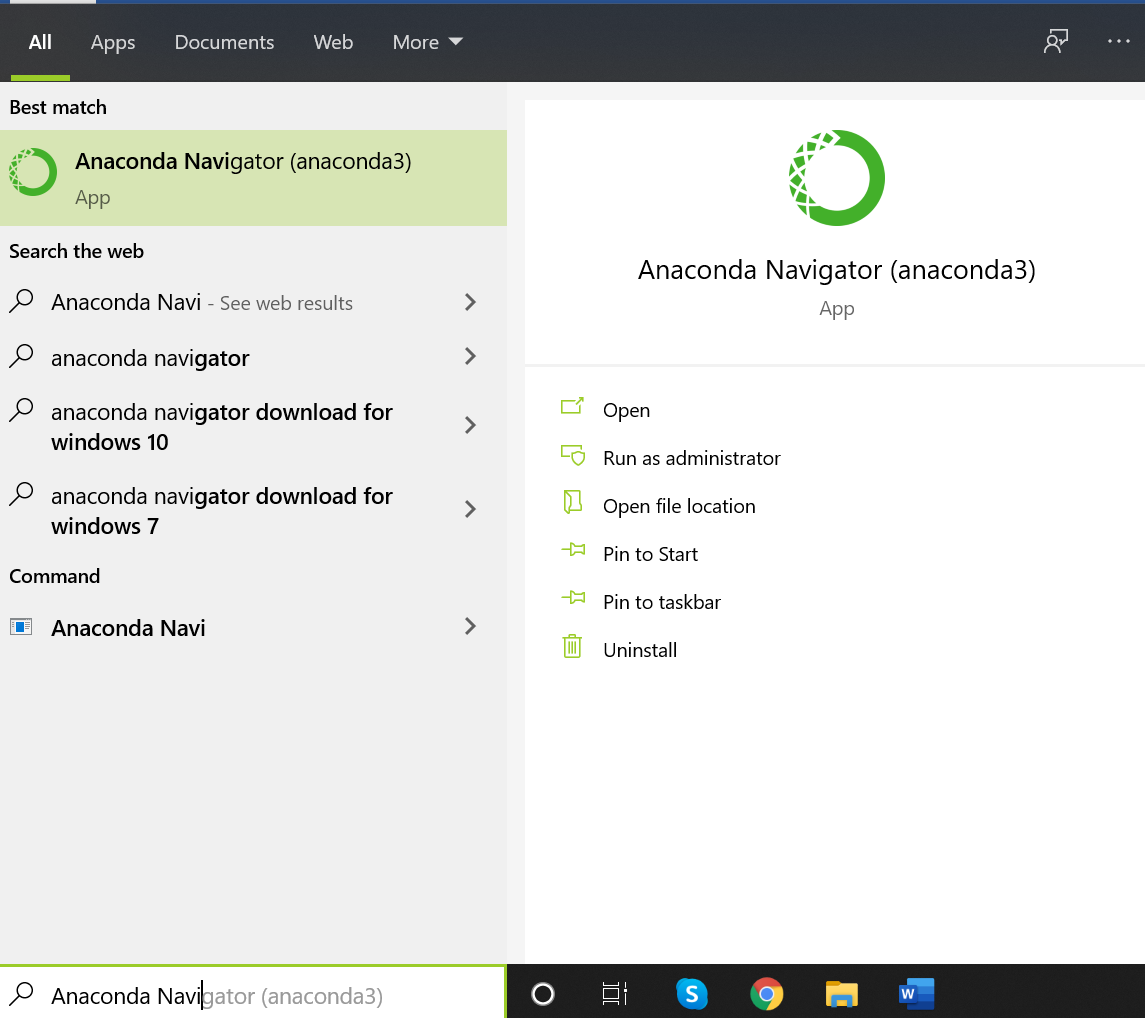
Task: Run Anaconda Navigator as administrator
Action: 691,458
